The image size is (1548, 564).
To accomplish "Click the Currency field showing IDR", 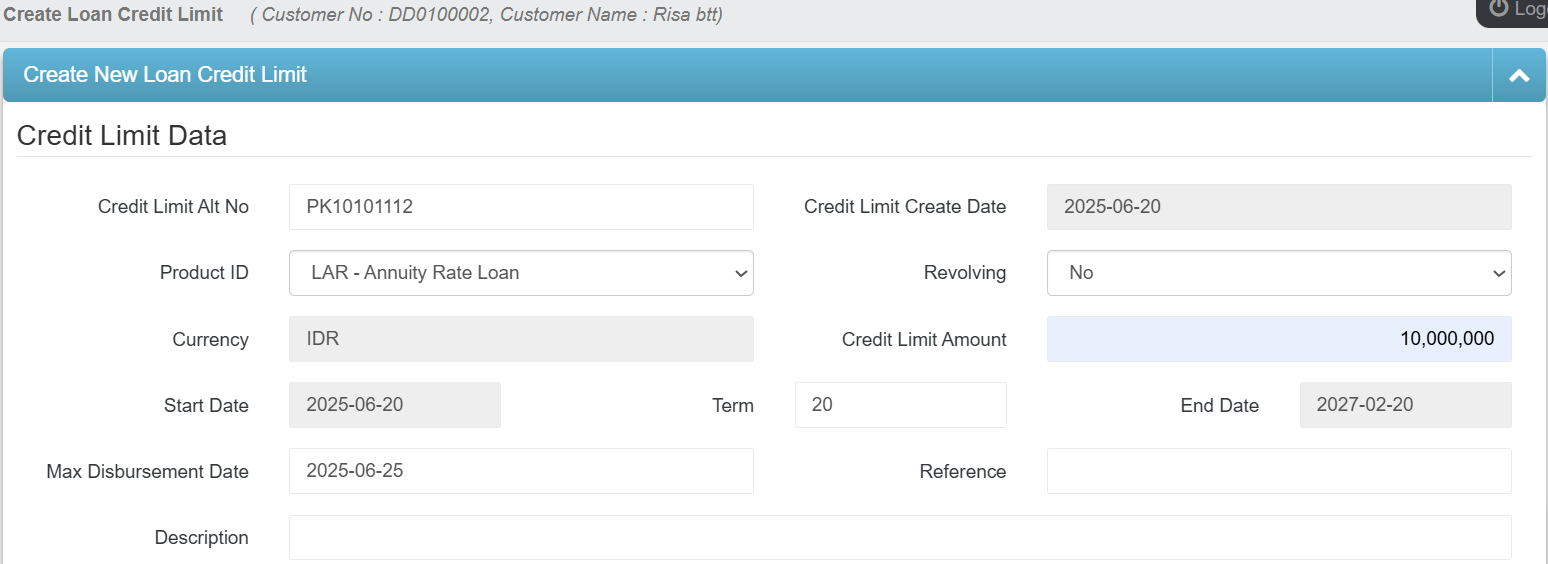I will click(521, 339).
